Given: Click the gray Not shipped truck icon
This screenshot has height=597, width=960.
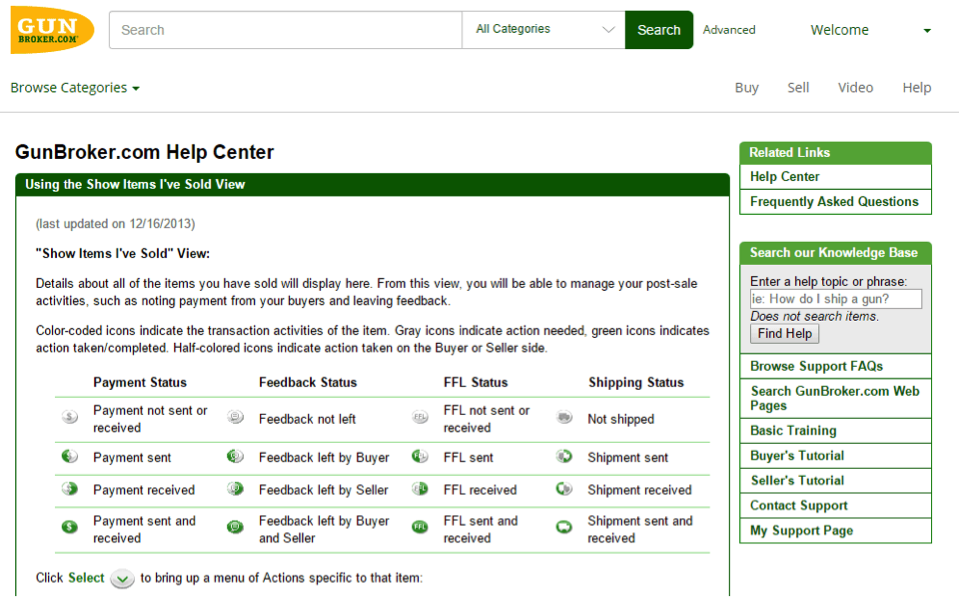Looking at the screenshot, I should (x=564, y=418).
